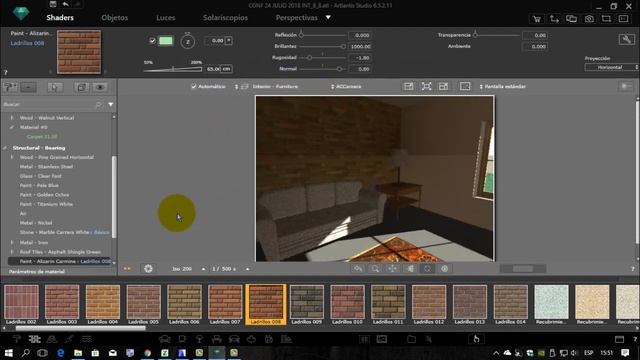Launch Chrome from the taskbar
The height and width of the screenshot is (360, 640).
click(x=147, y=353)
